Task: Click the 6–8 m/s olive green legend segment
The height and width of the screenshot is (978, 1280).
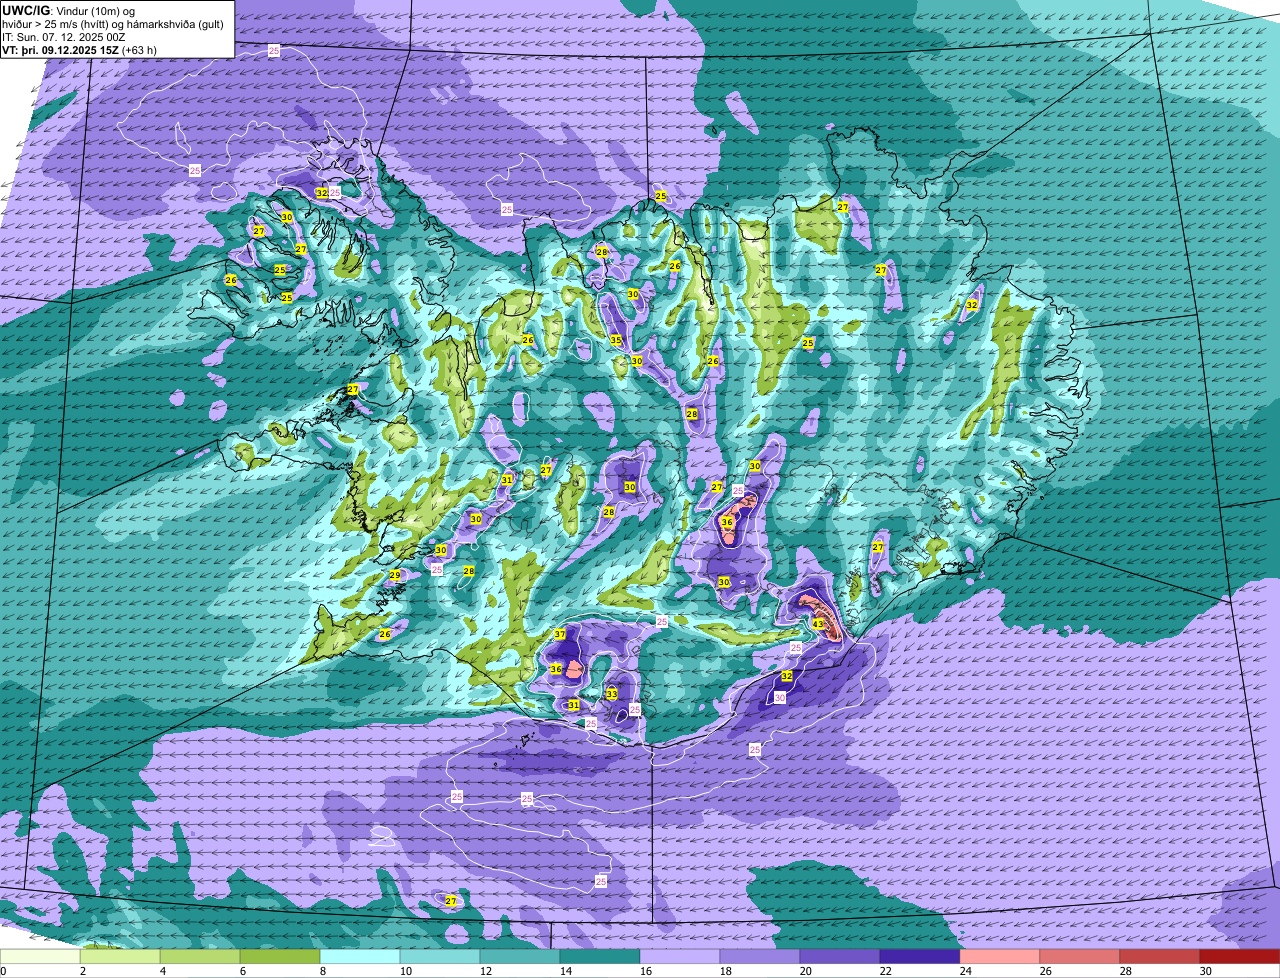Action: 280,957
